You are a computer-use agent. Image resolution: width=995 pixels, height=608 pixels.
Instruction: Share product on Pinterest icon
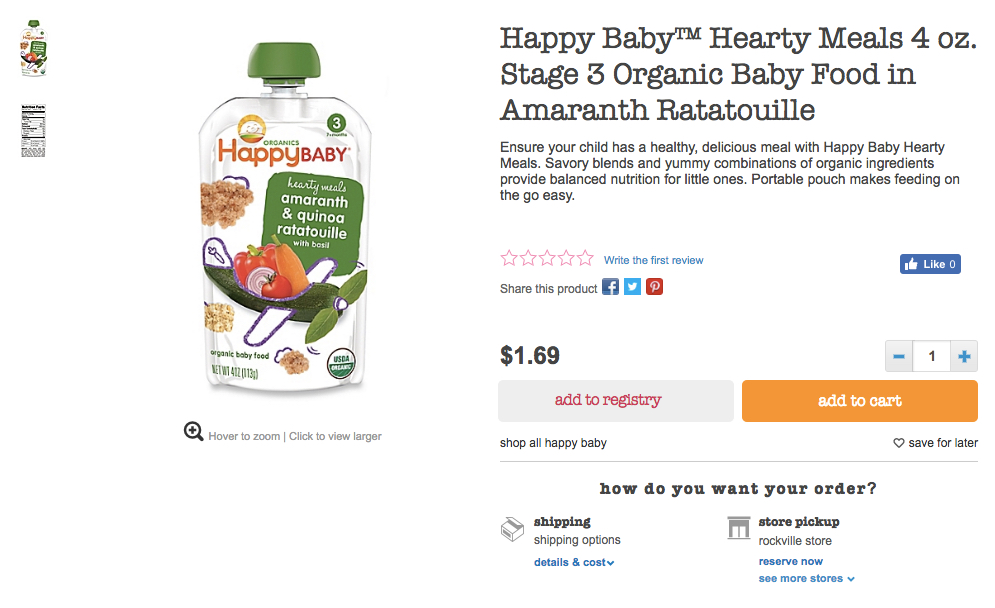click(654, 287)
